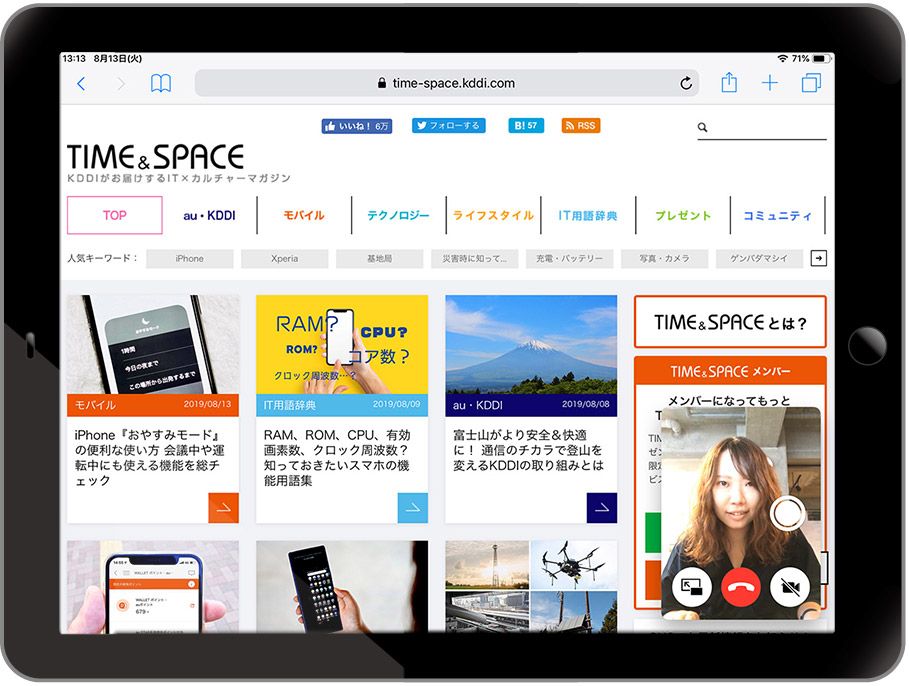Open the drone and tower article thumbnail
This screenshot has width=909, height=686.
point(531,587)
